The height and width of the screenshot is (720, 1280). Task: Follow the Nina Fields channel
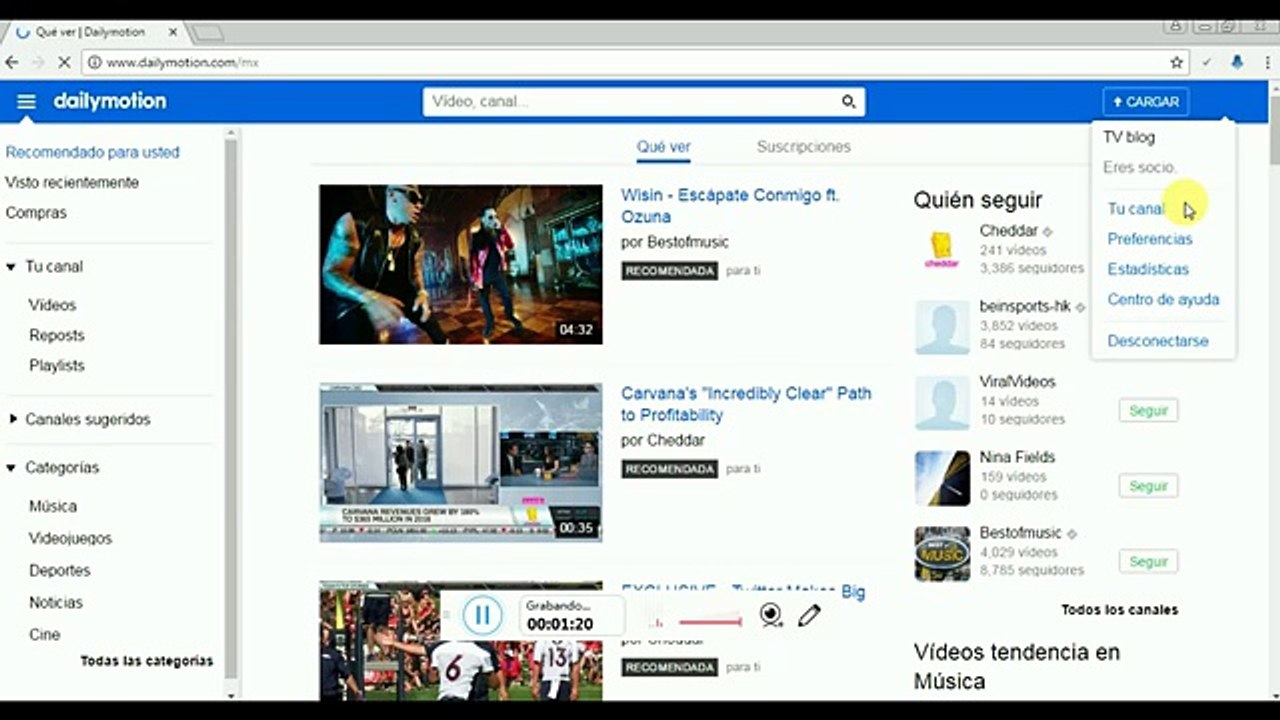[1148, 486]
